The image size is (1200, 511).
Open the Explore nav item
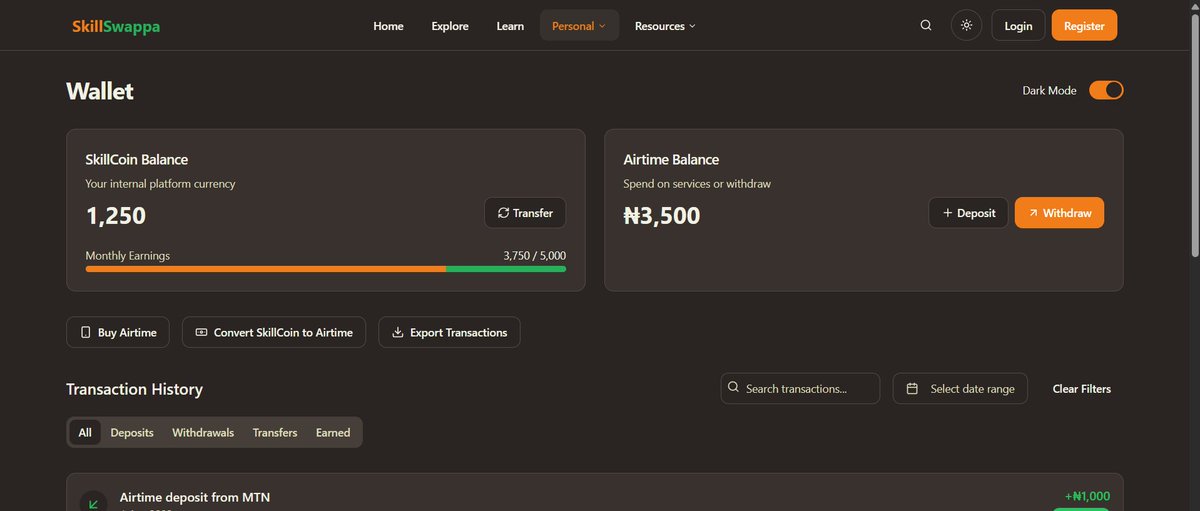click(x=450, y=26)
